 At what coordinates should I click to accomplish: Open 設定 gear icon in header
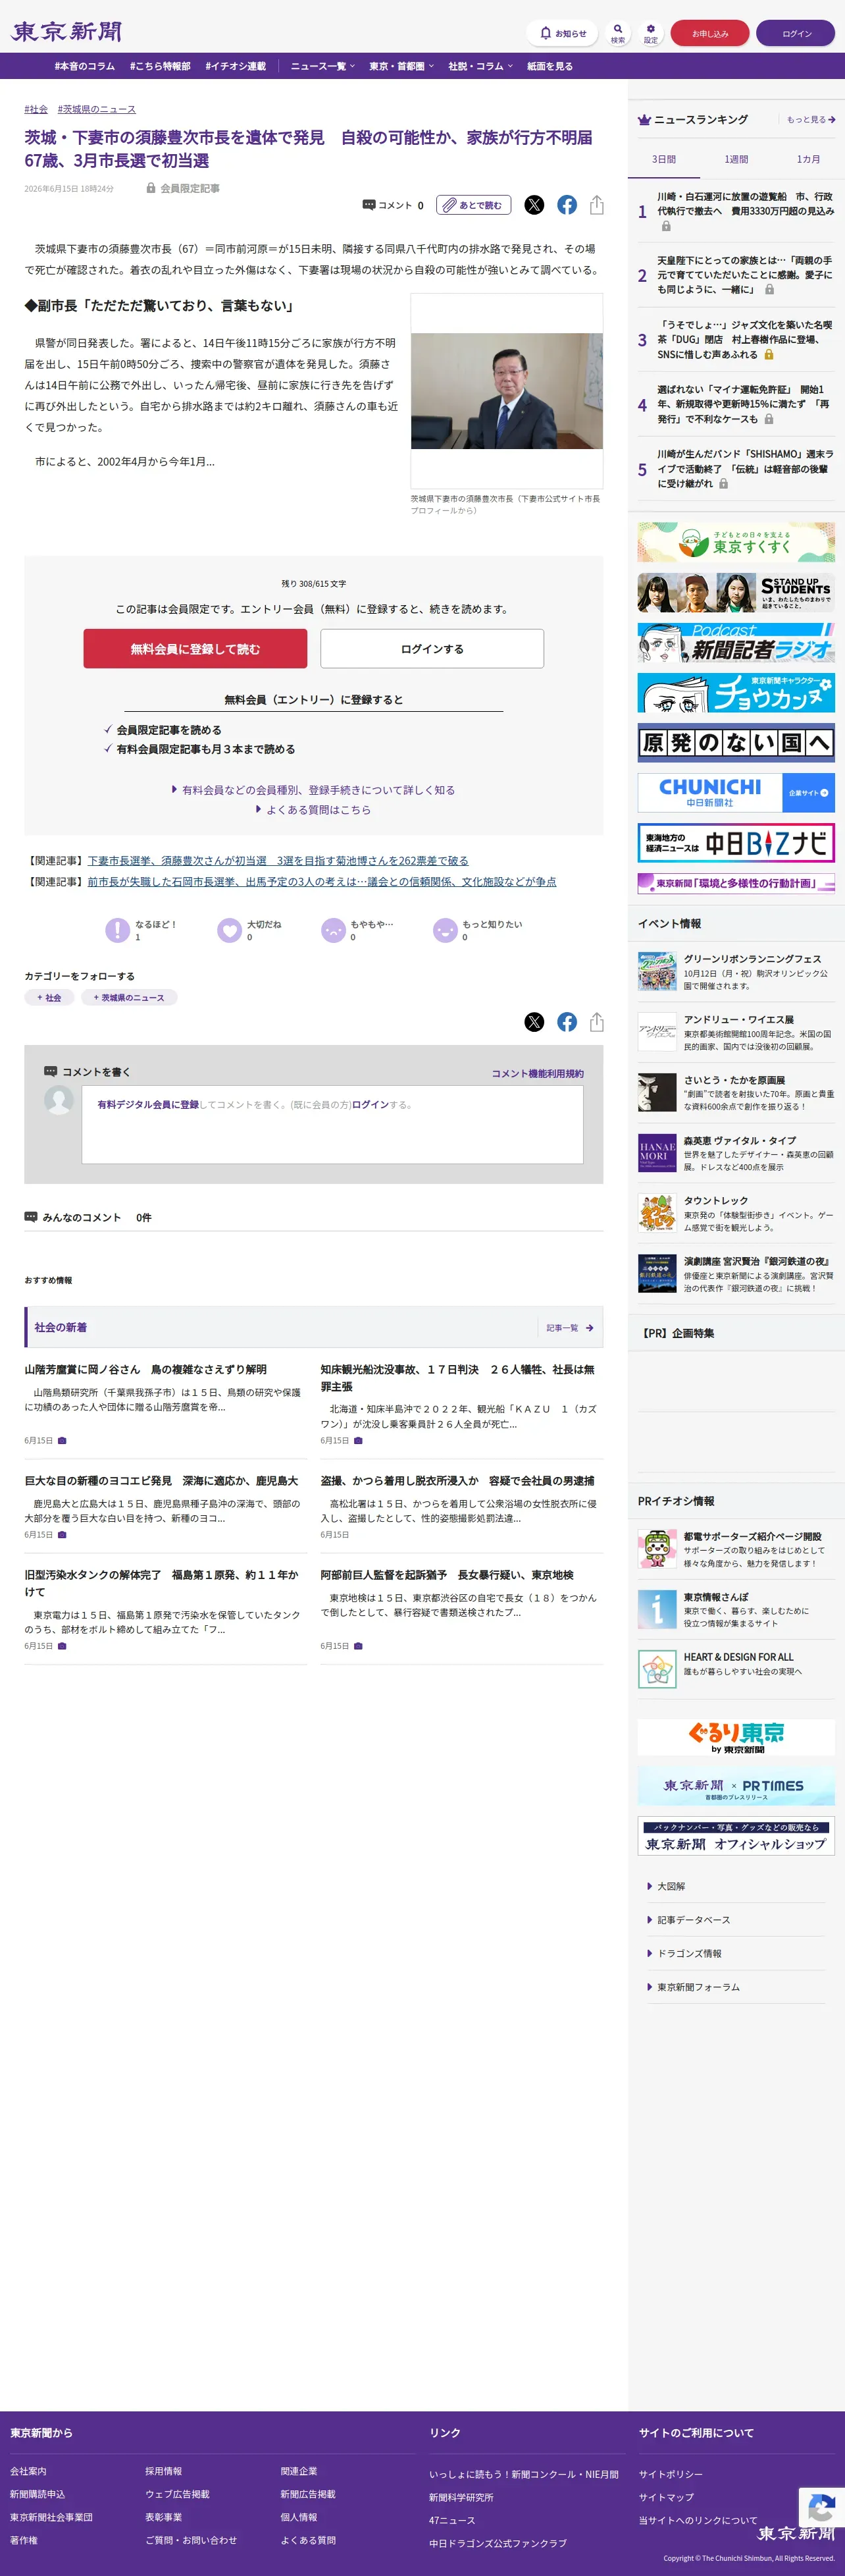tap(651, 33)
